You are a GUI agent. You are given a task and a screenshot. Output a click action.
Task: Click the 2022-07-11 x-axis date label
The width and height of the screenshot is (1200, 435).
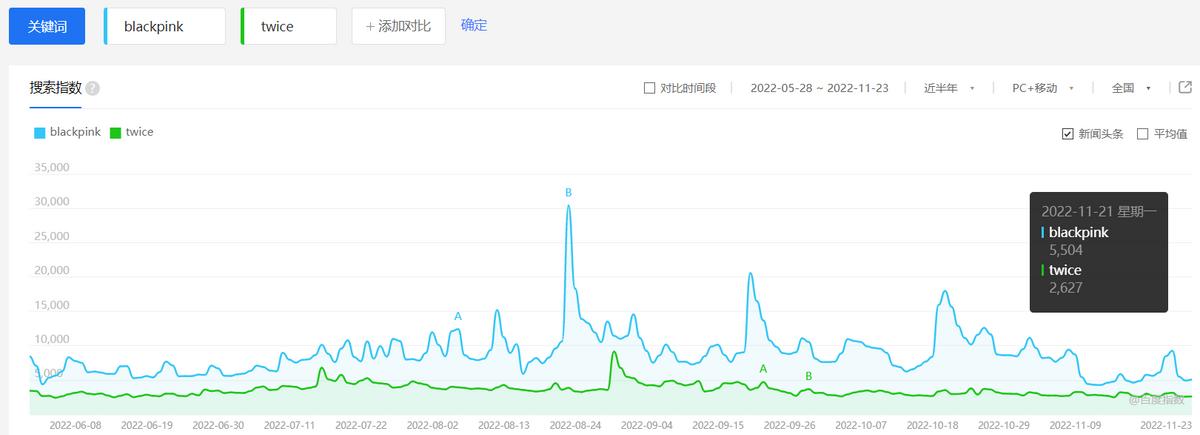(289, 425)
